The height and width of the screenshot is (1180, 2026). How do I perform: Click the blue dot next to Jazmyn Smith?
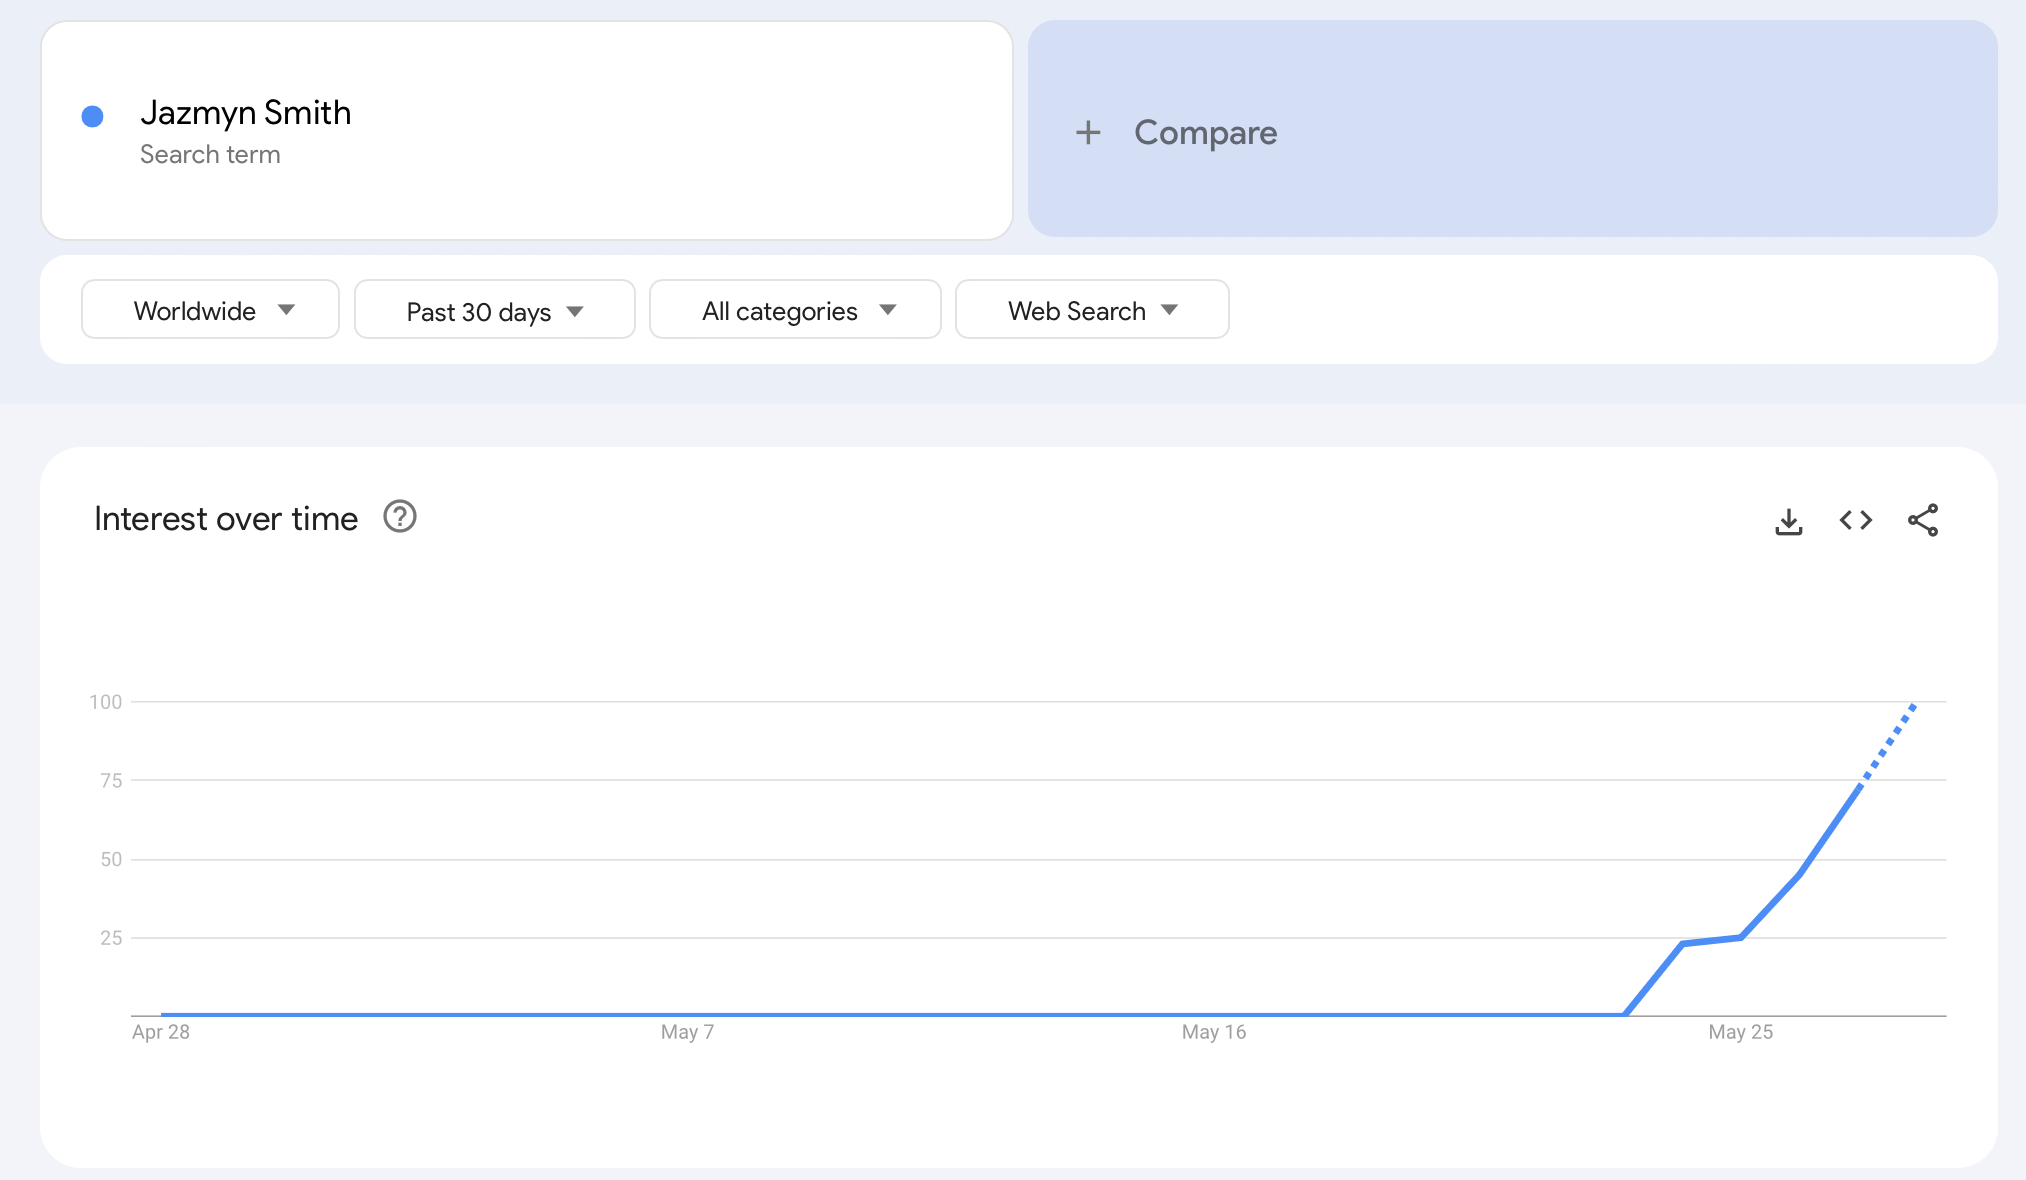[92, 117]
